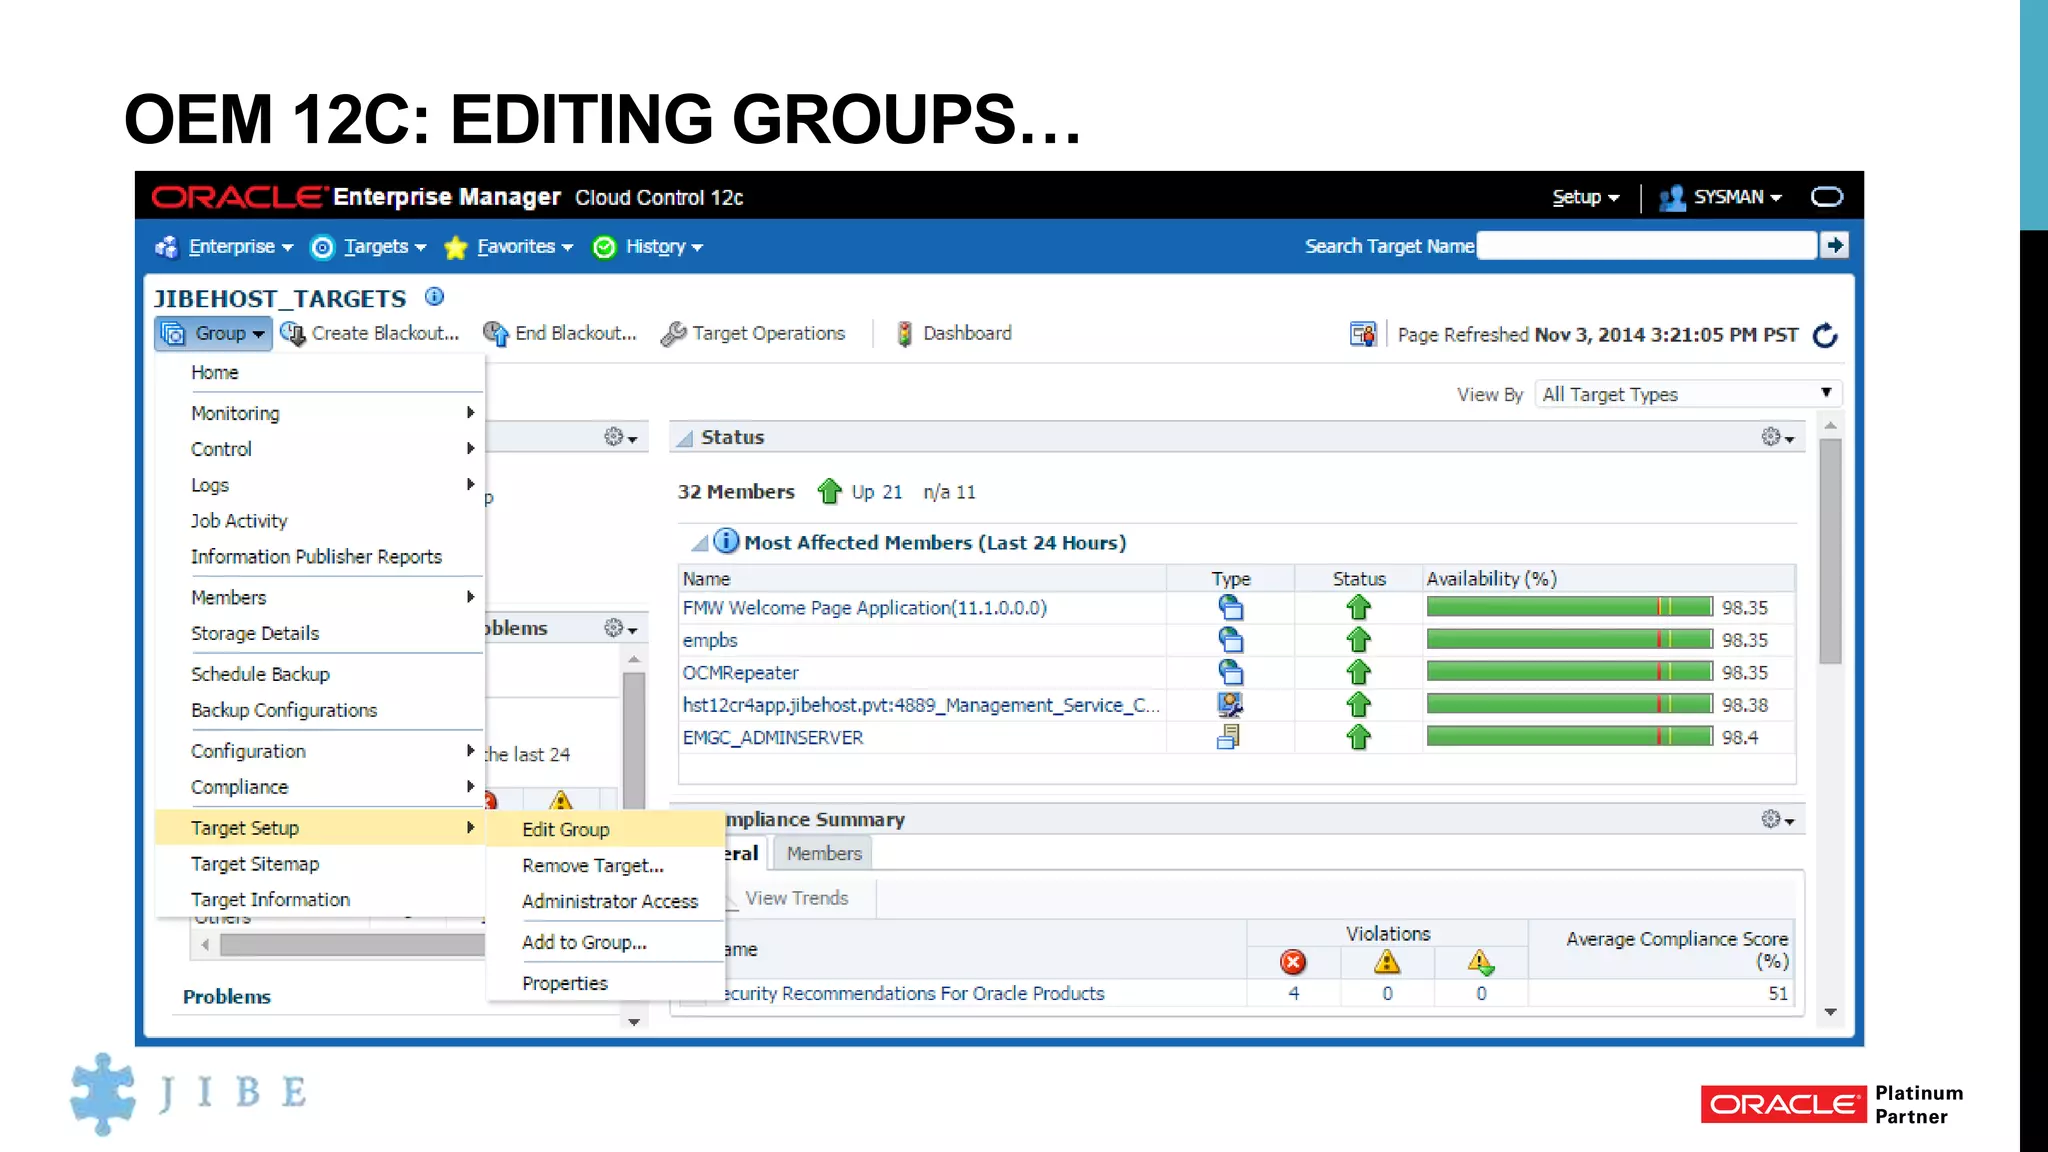Open the Group dropdown menu
The width and height of the screenshot is (2048, 1152).
pos(213,333)
